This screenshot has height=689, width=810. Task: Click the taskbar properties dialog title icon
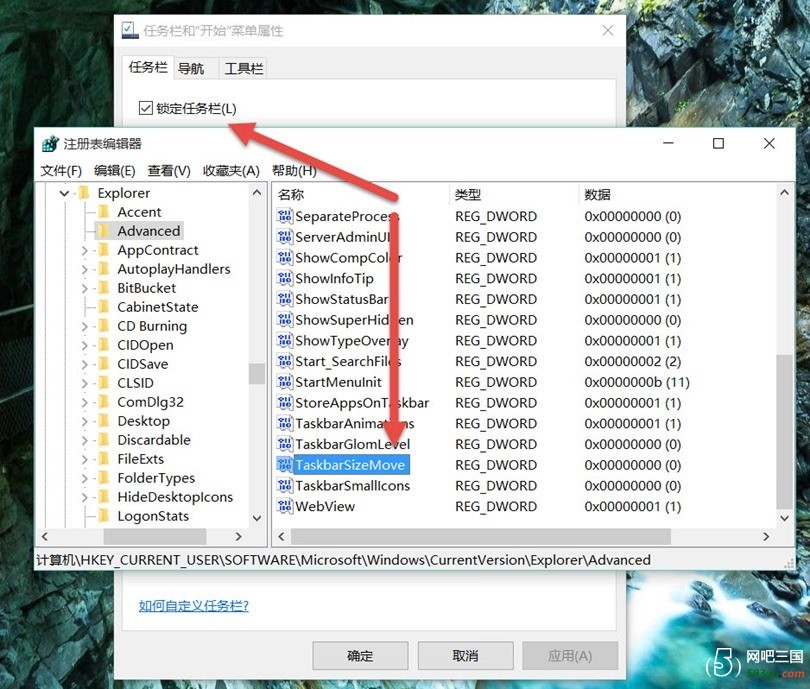click(x=130, y=30)
